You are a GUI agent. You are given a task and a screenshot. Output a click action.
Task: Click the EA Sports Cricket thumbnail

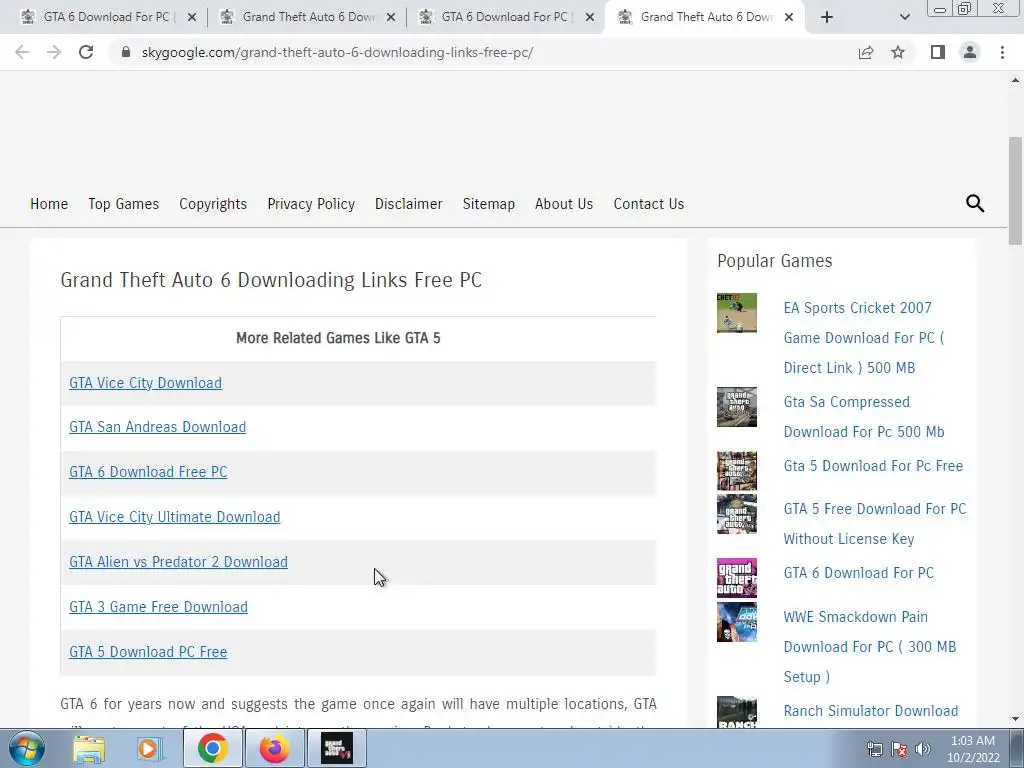click(x=737, y=313)
